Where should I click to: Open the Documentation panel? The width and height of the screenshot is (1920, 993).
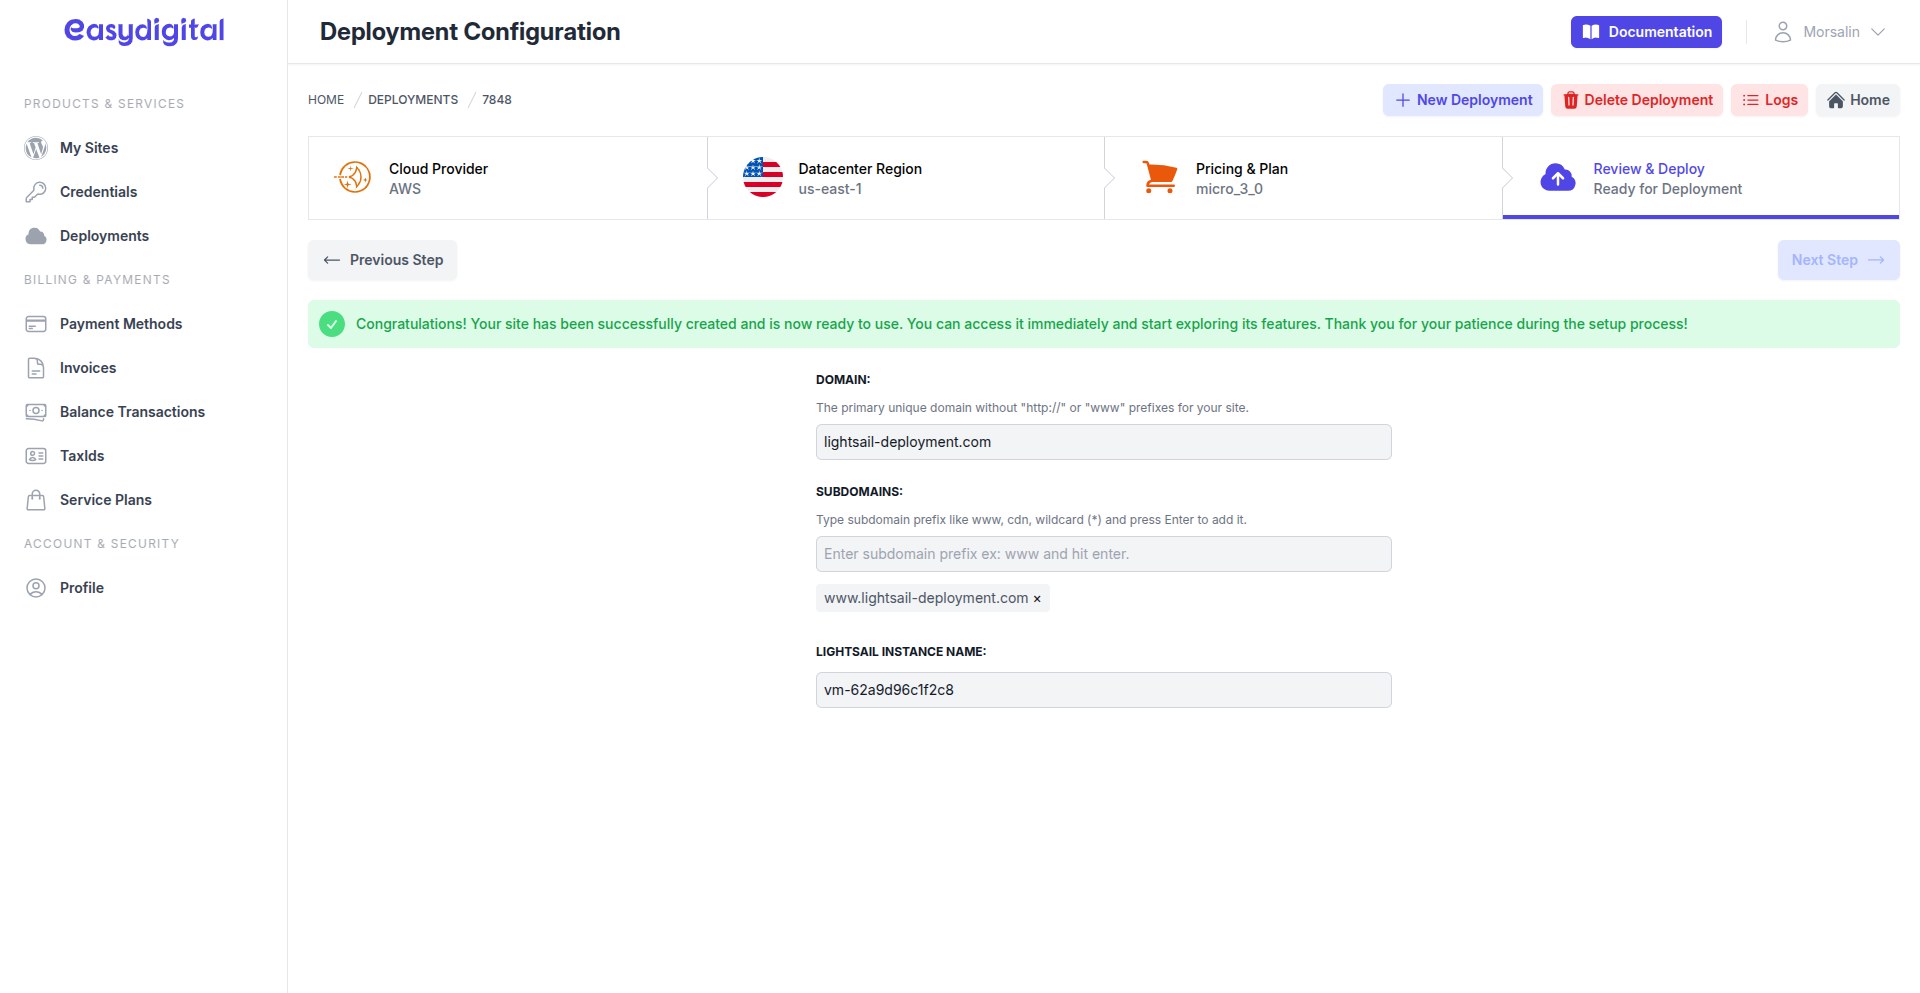(1645, 31)
